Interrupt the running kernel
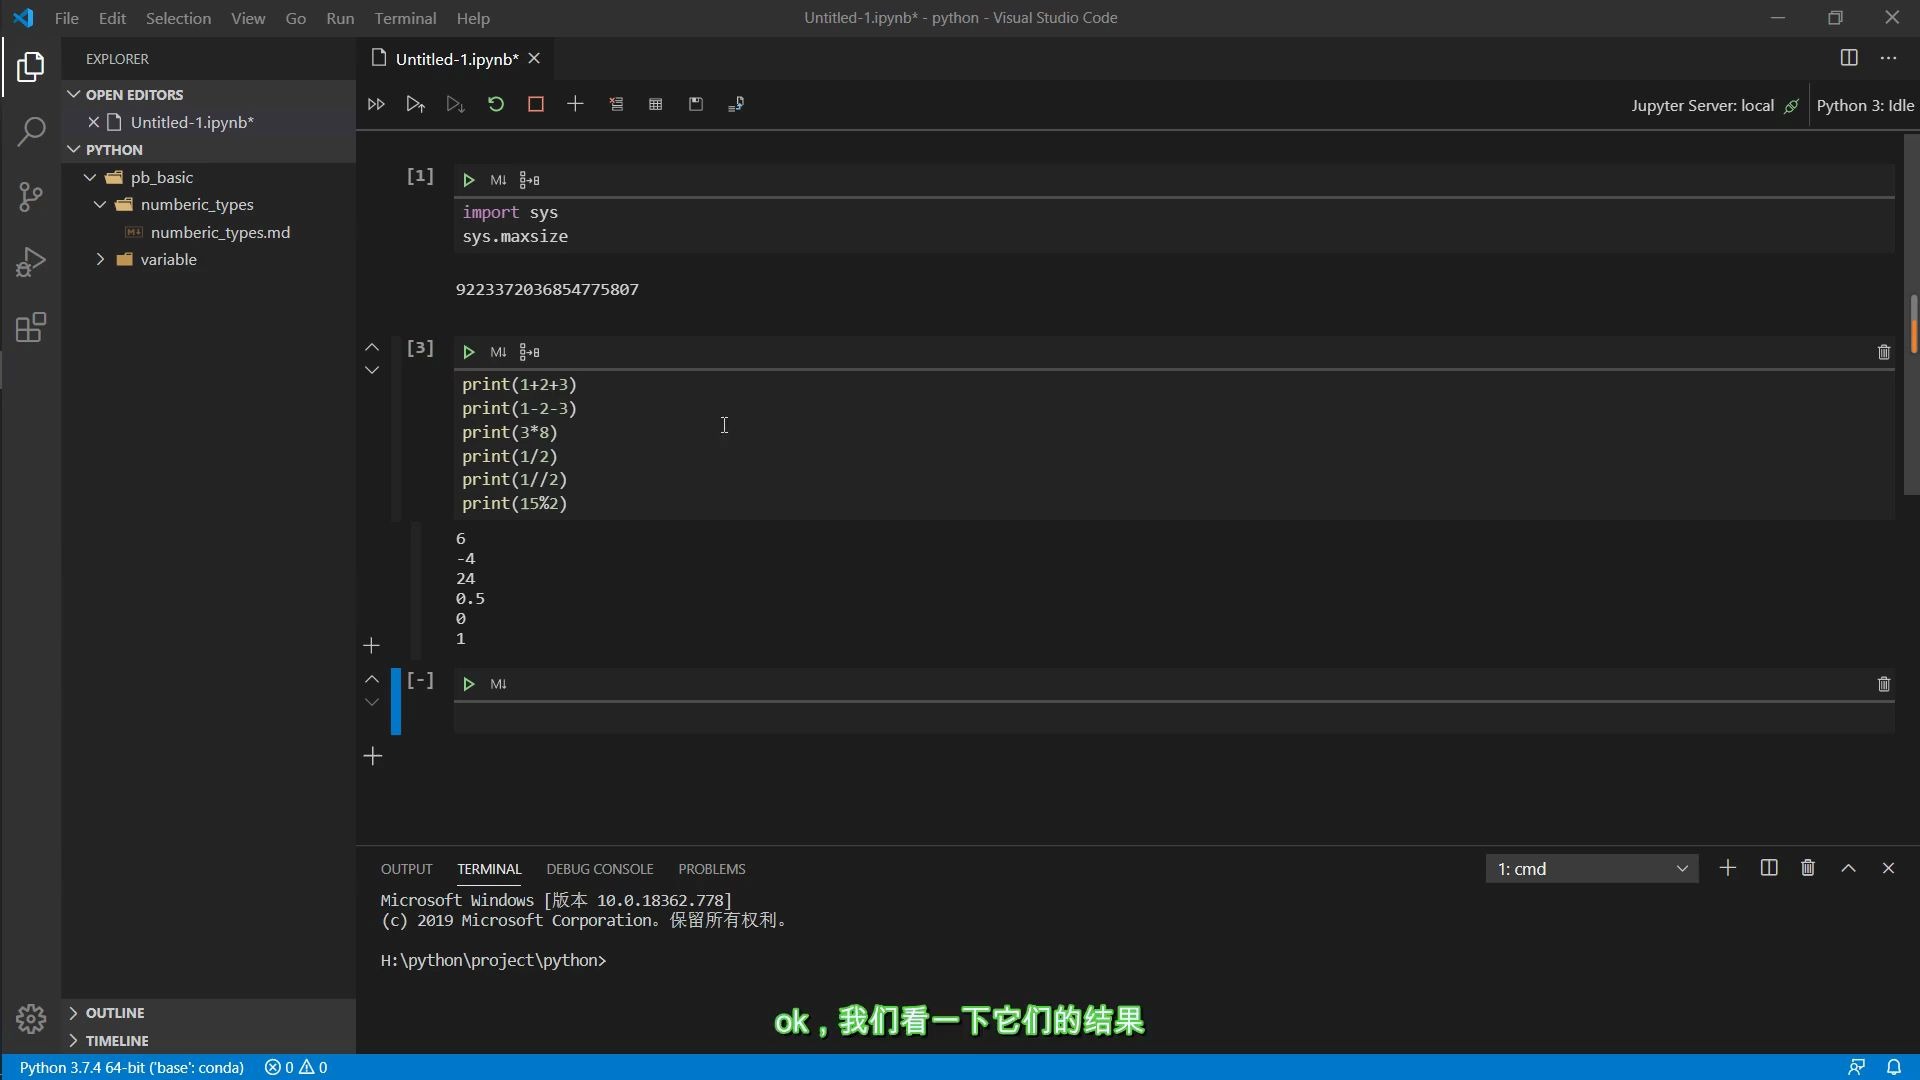 (x=536, y=104)
